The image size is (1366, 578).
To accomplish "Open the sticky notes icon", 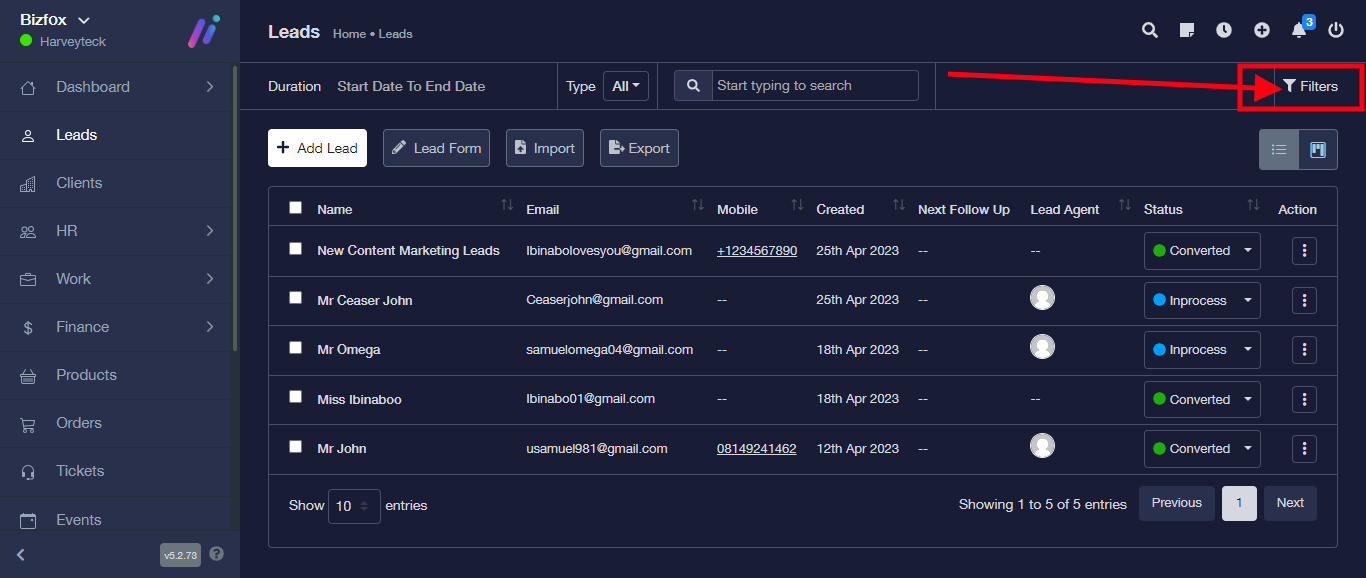I will [1187, 30].
